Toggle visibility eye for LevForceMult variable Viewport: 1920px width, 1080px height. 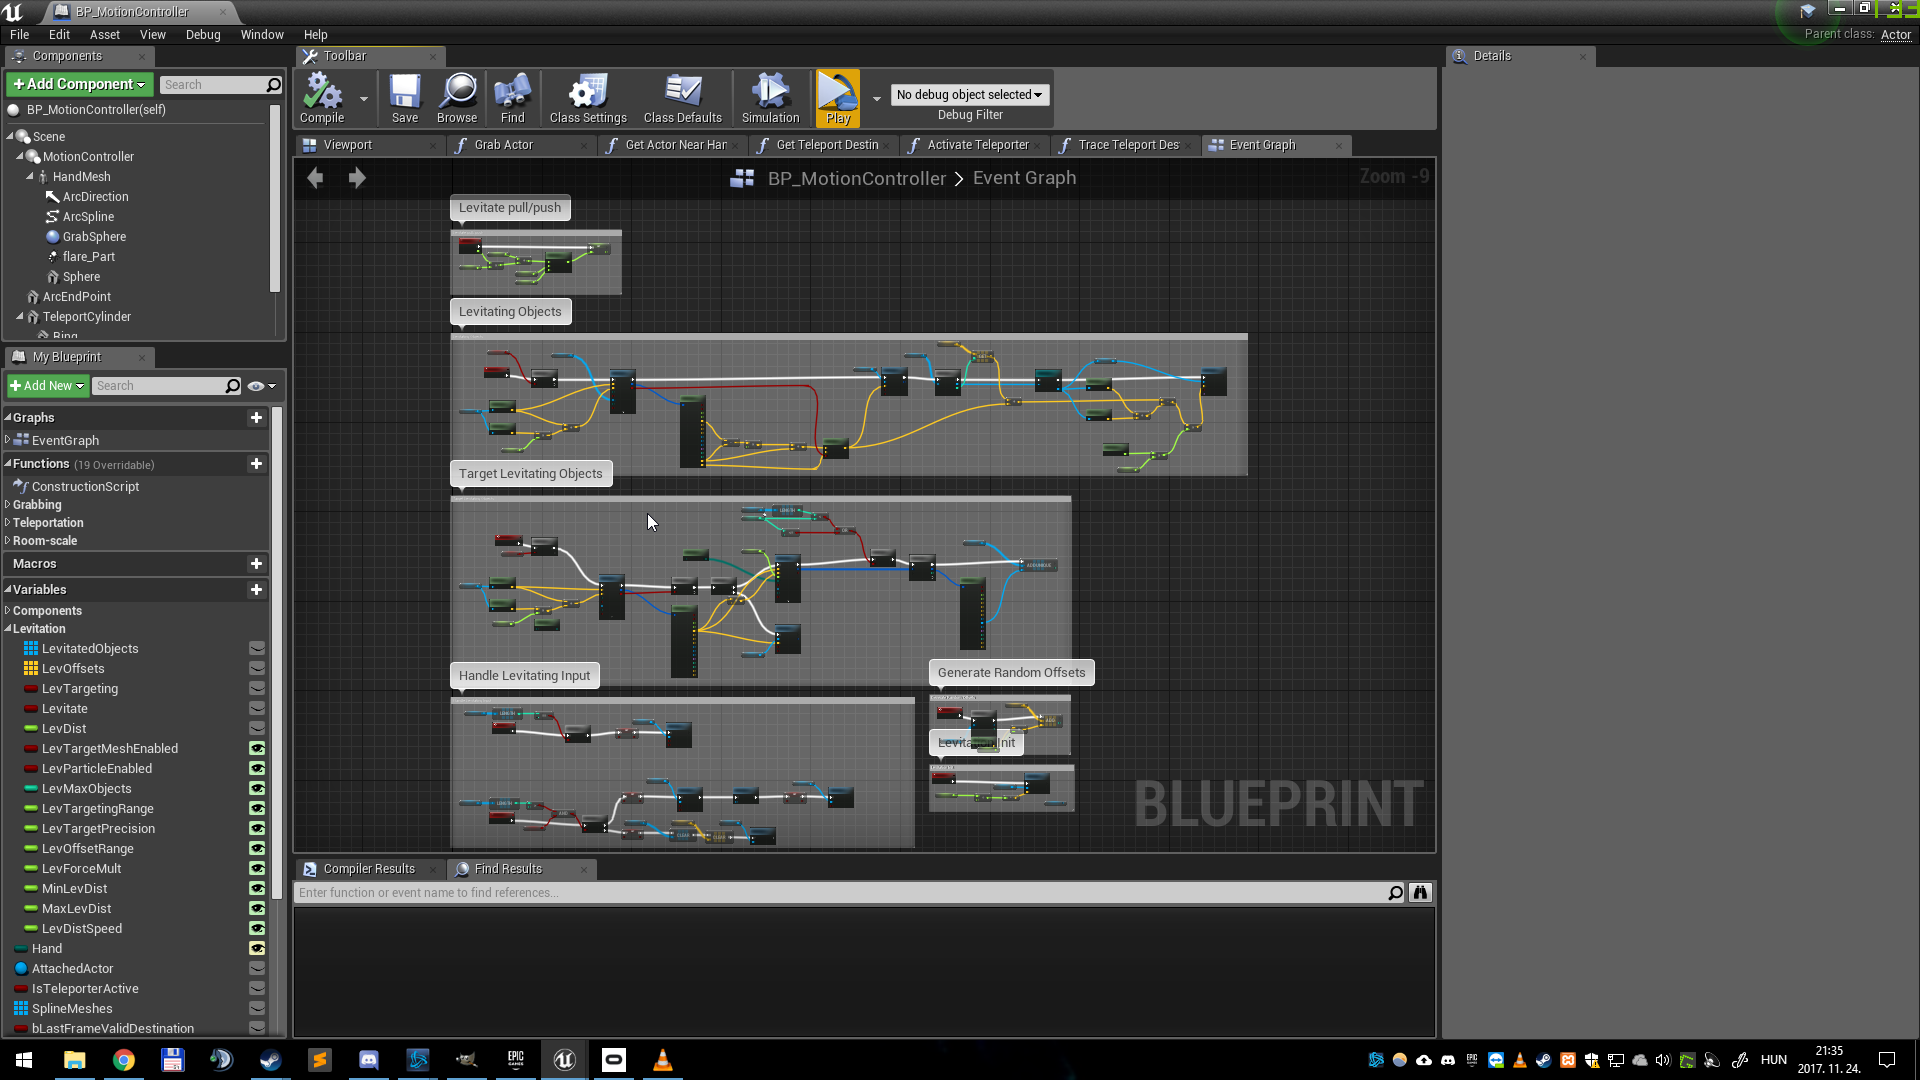257,868
